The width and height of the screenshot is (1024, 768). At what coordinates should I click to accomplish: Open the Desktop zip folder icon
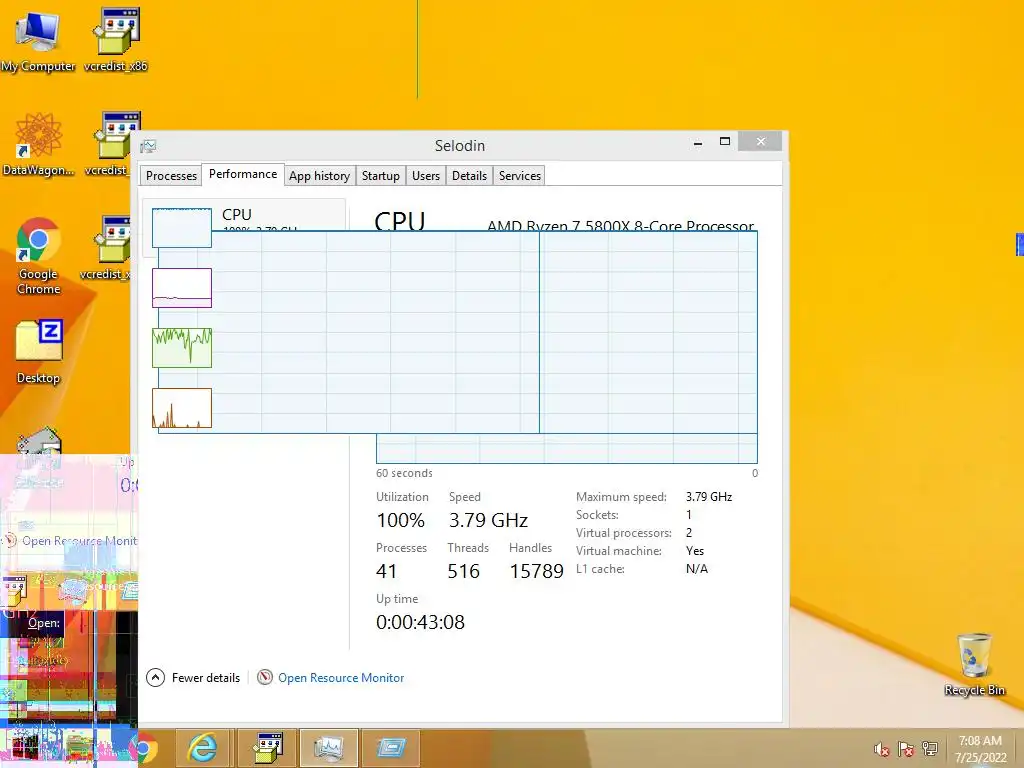coord(39,353)
